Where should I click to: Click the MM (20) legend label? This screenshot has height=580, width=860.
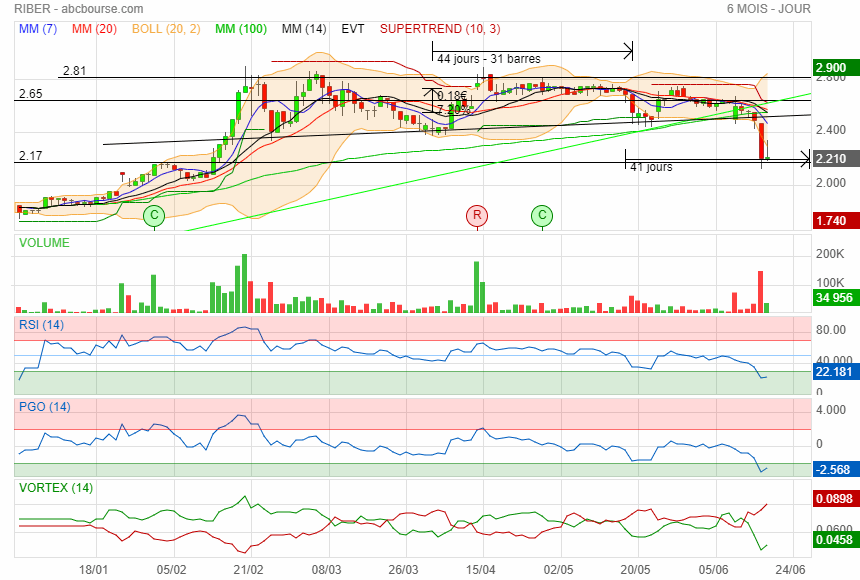tap(94, 29)
